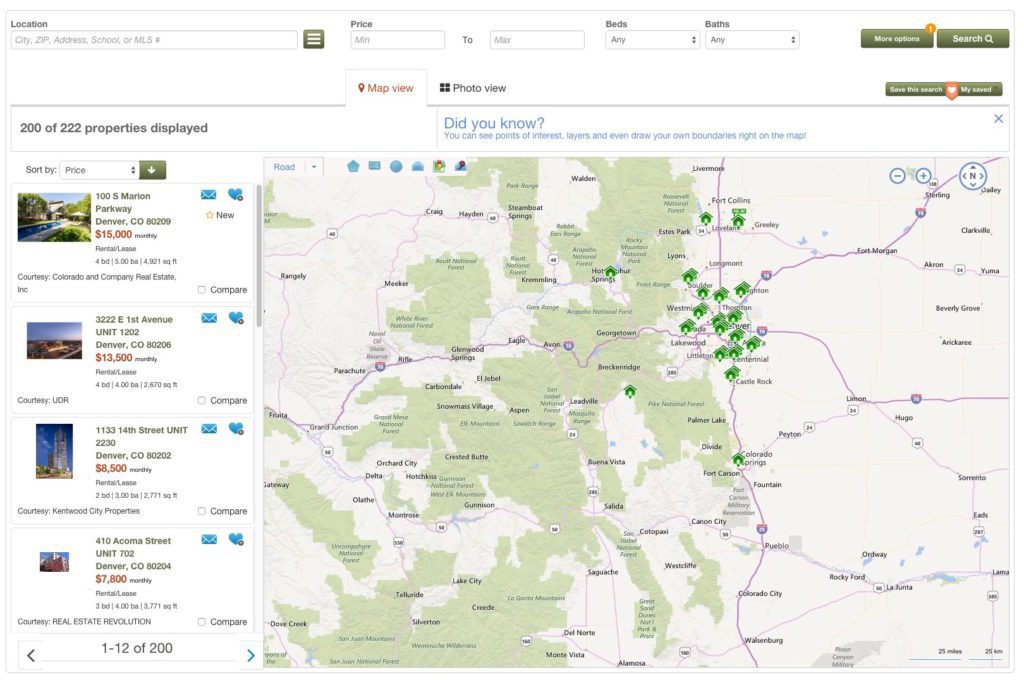Open the 3222 E 1st Avenue photo

tap(55, 340)
